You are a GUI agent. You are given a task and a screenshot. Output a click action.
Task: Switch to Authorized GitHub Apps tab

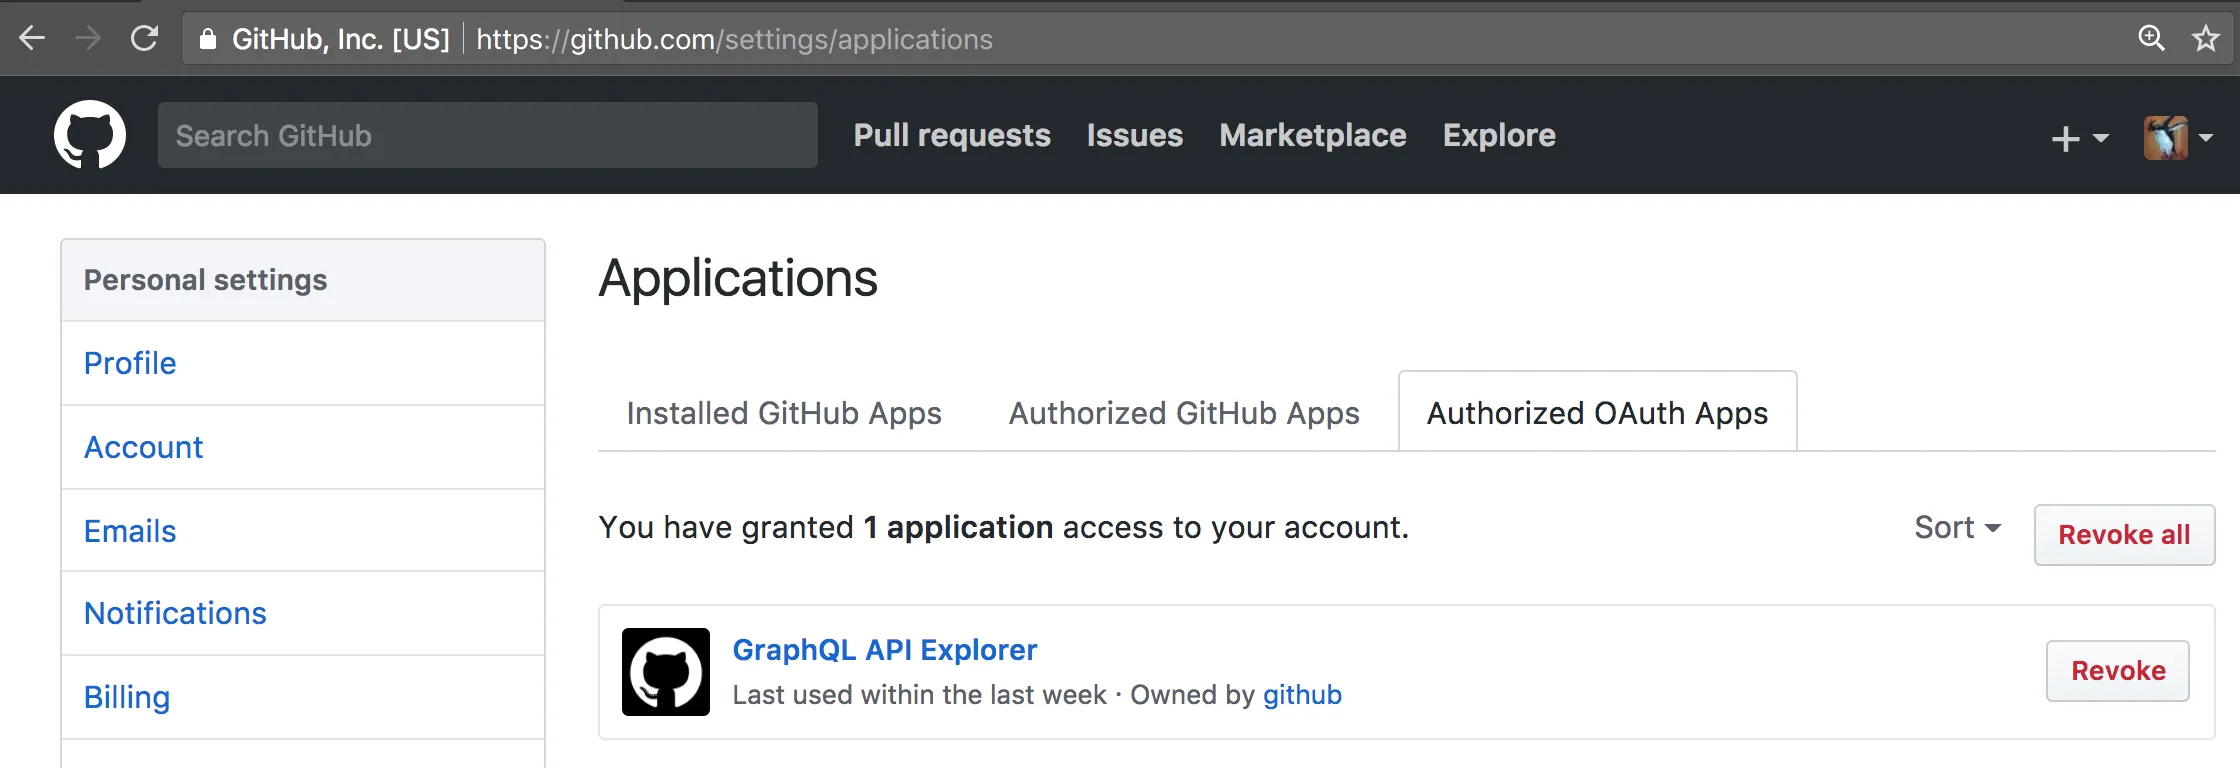[x=1184, y=413]
